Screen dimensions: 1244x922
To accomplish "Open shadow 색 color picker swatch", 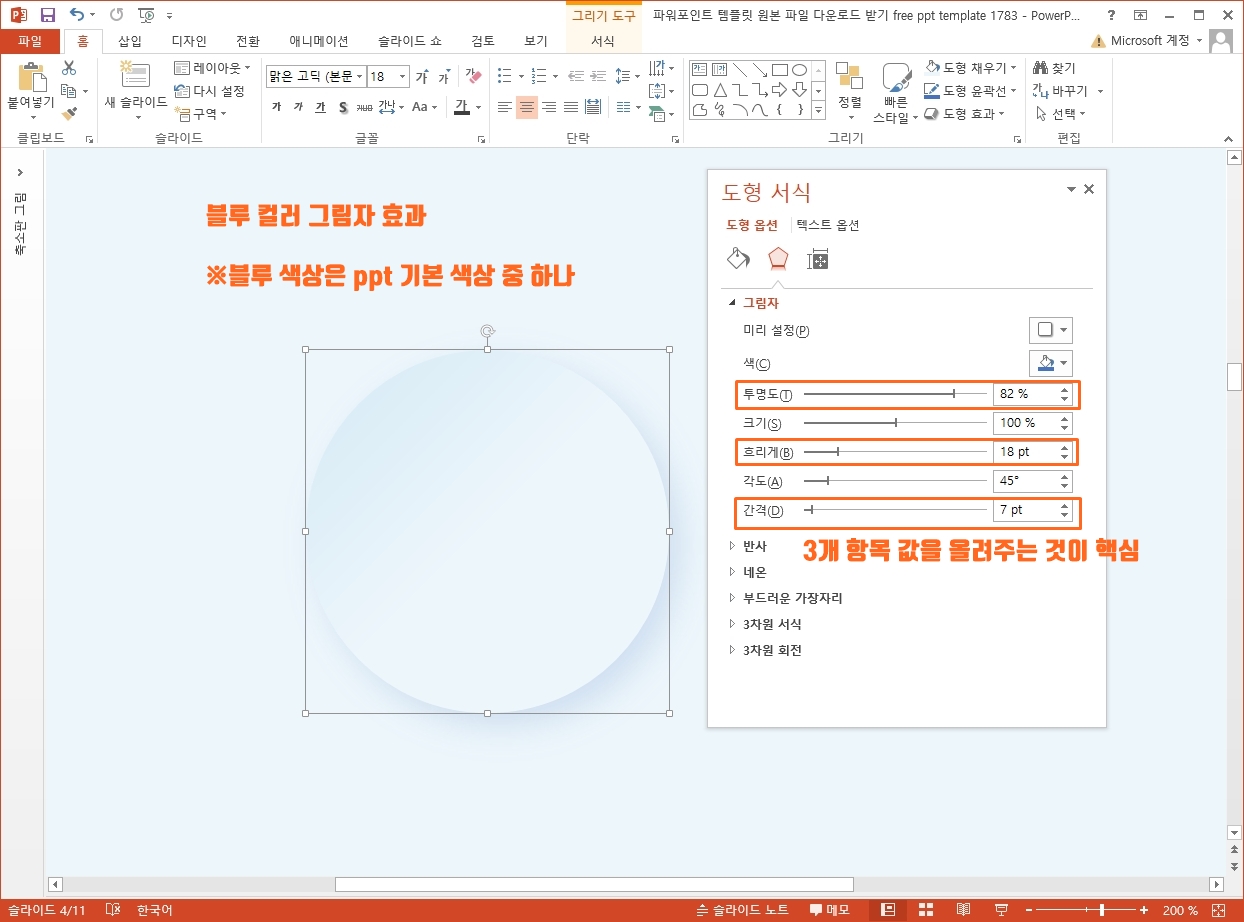I will tap(1051, 363).
